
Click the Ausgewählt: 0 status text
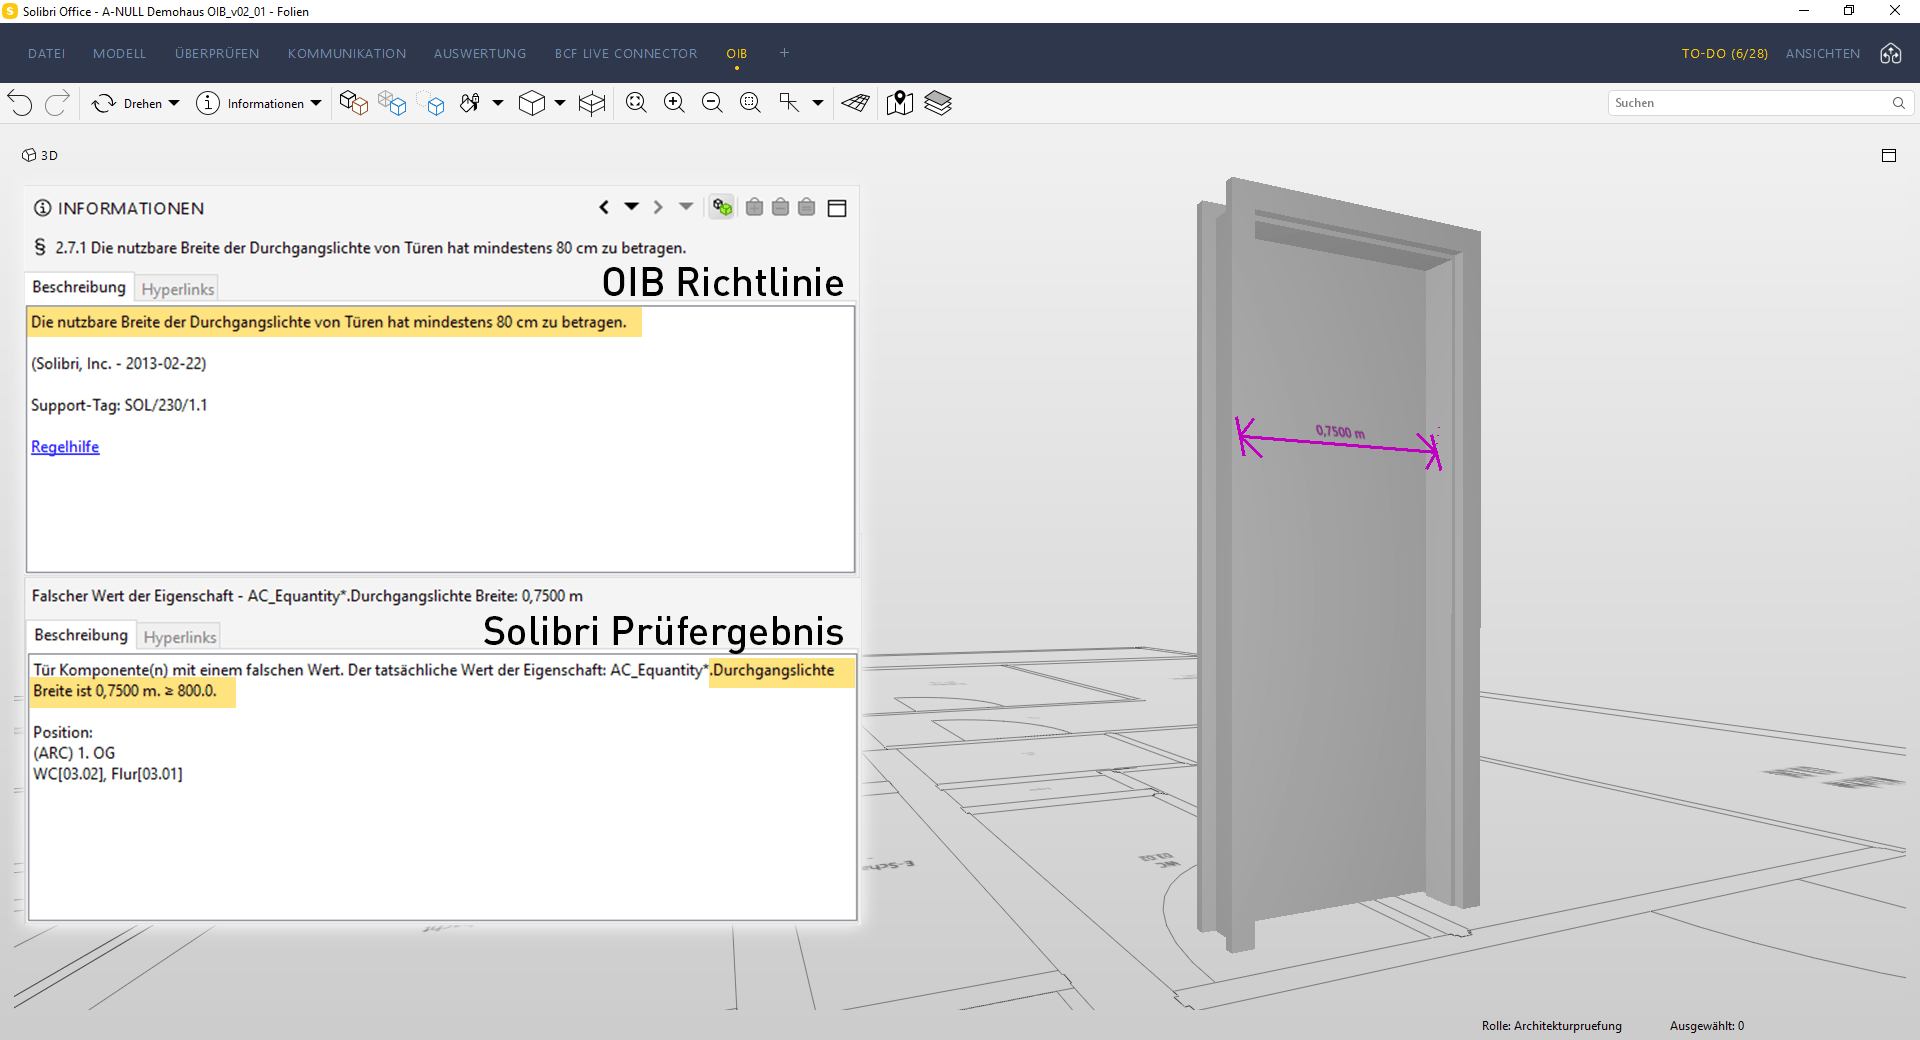click(x=1707, y=1026)
